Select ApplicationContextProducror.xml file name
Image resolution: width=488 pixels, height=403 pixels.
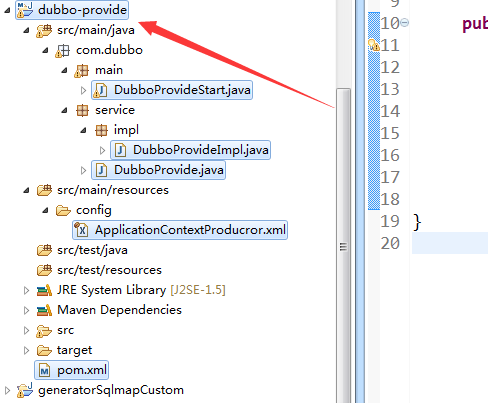pos(190,230)
